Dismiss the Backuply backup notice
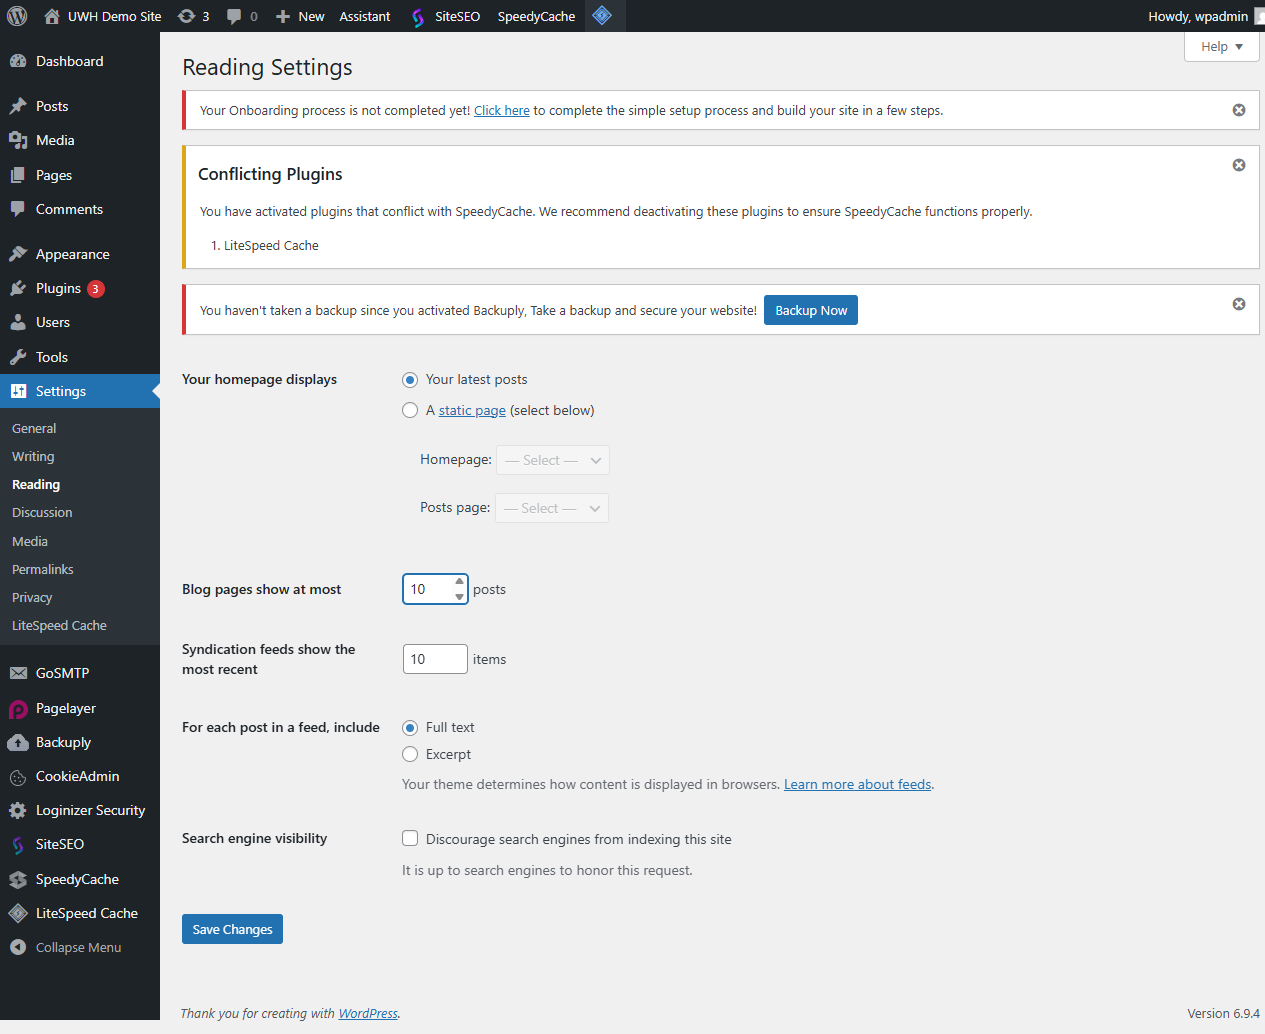 [x=1239, y=304]
